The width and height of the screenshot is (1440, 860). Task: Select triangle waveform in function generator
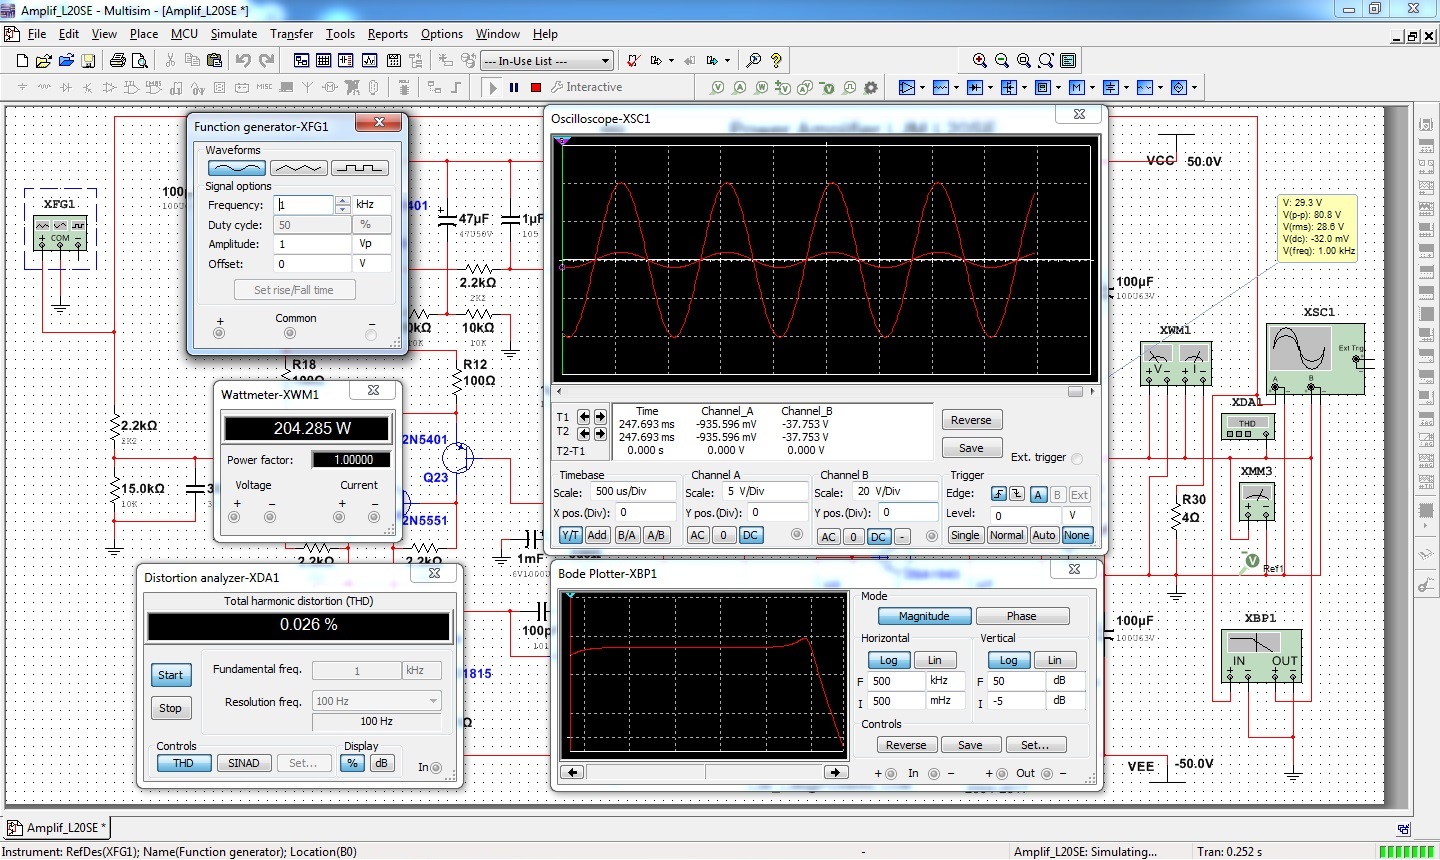[298, 168]
